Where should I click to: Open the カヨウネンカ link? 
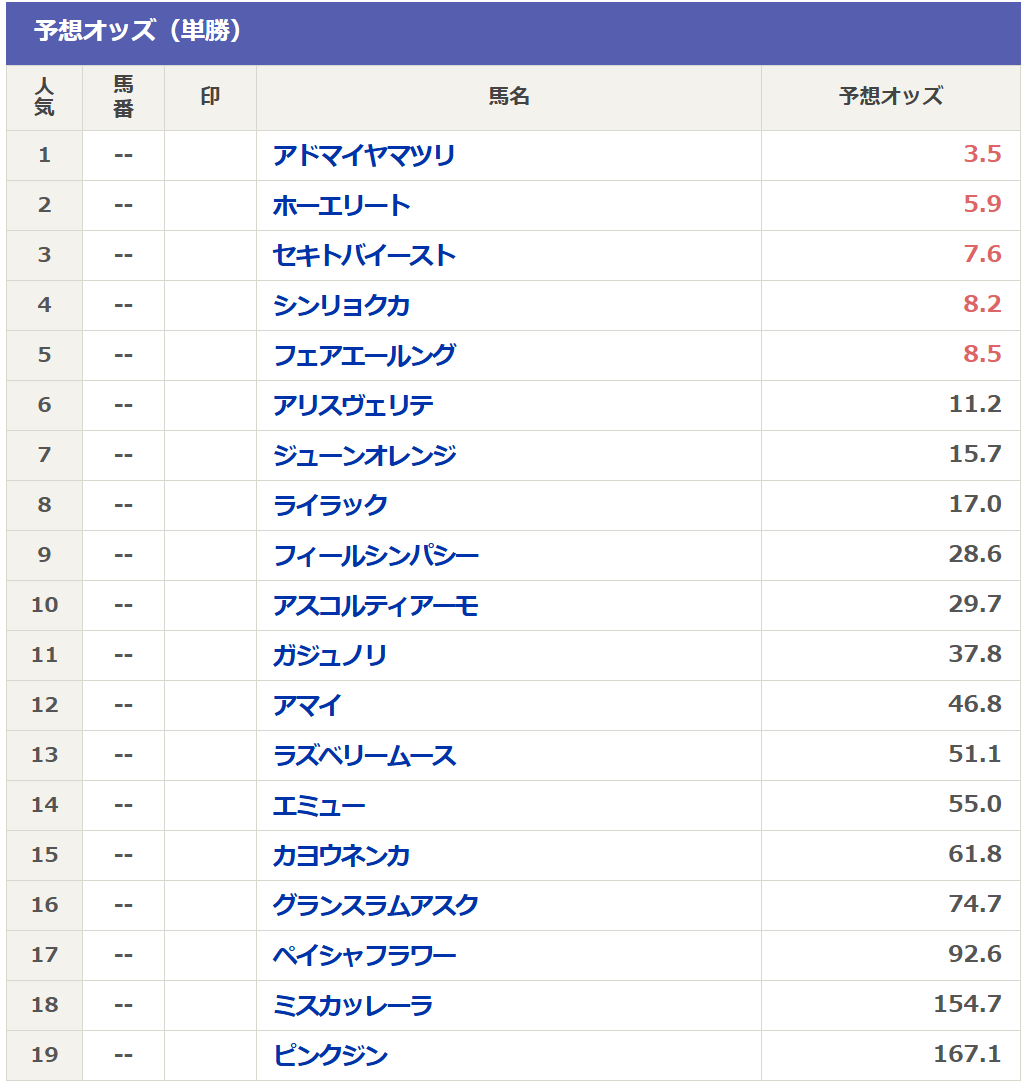click(341, 855)
